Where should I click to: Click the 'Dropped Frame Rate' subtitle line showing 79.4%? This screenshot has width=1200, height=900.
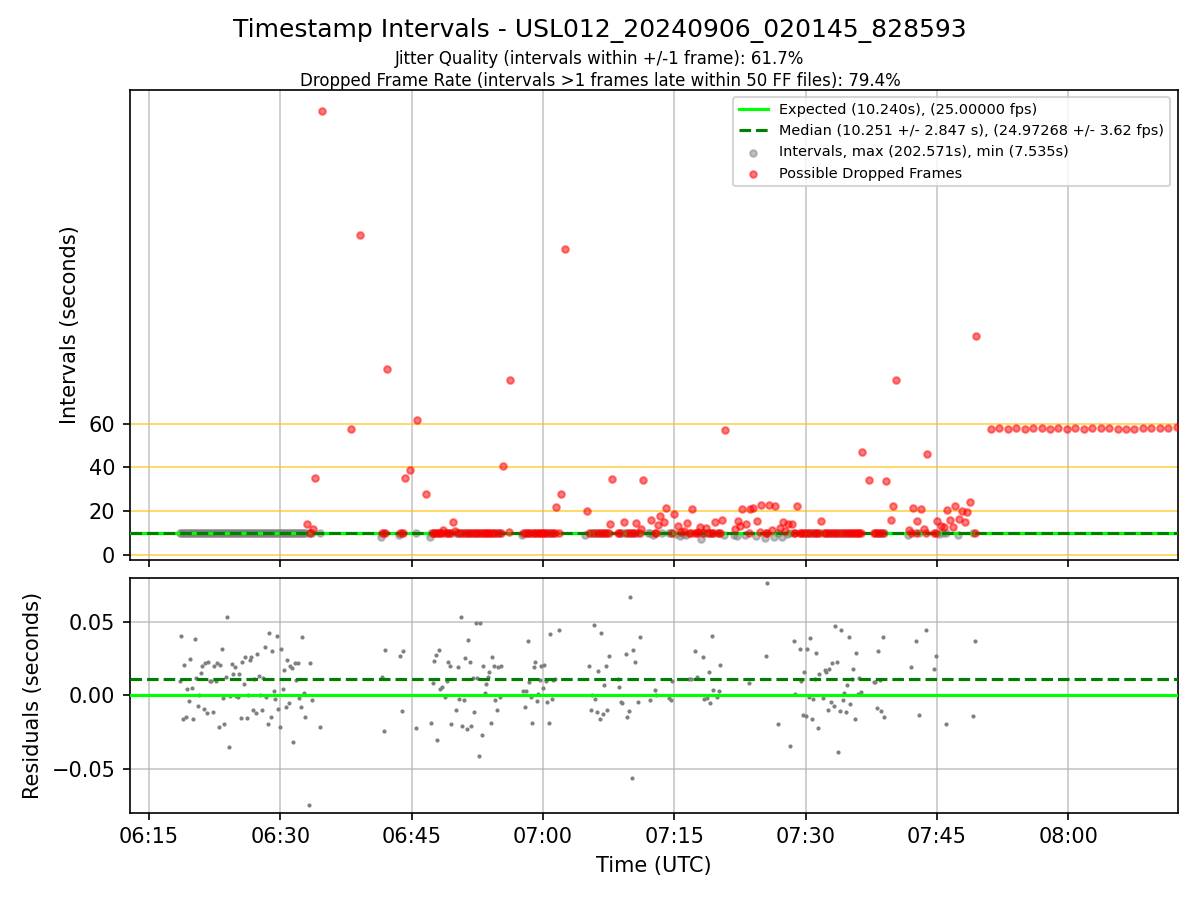click(x=600, y=80)
